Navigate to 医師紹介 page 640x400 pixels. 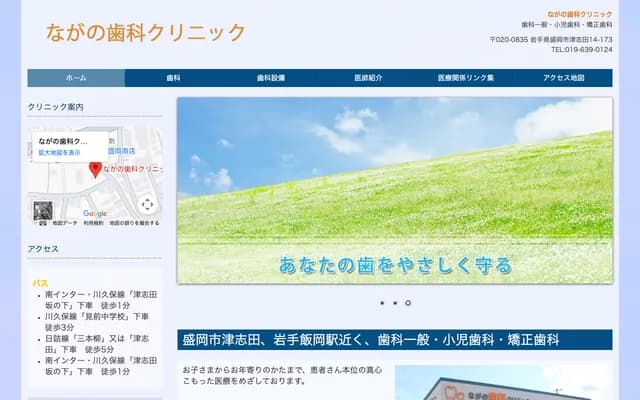tap(368, 78)
